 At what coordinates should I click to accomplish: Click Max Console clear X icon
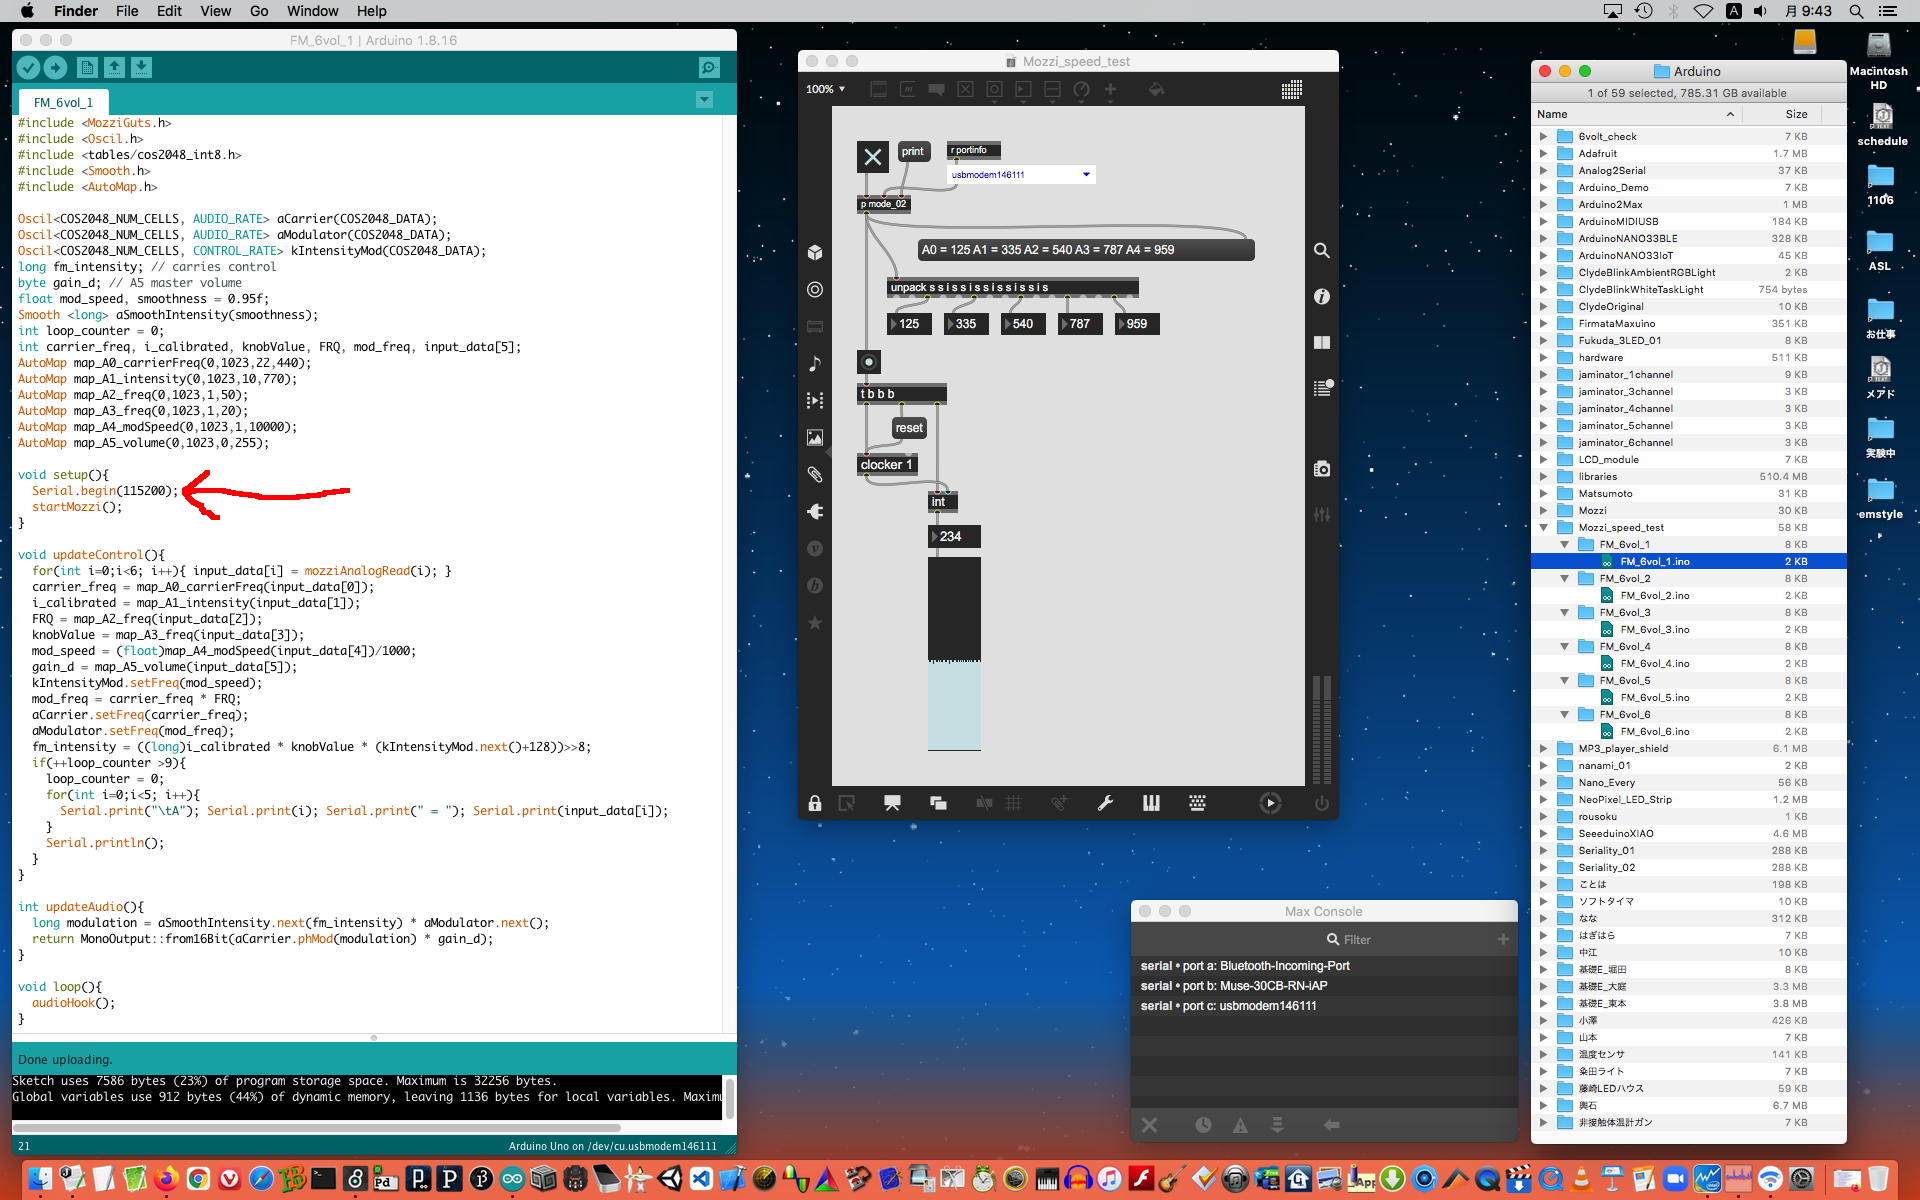coord(1149,1125)
